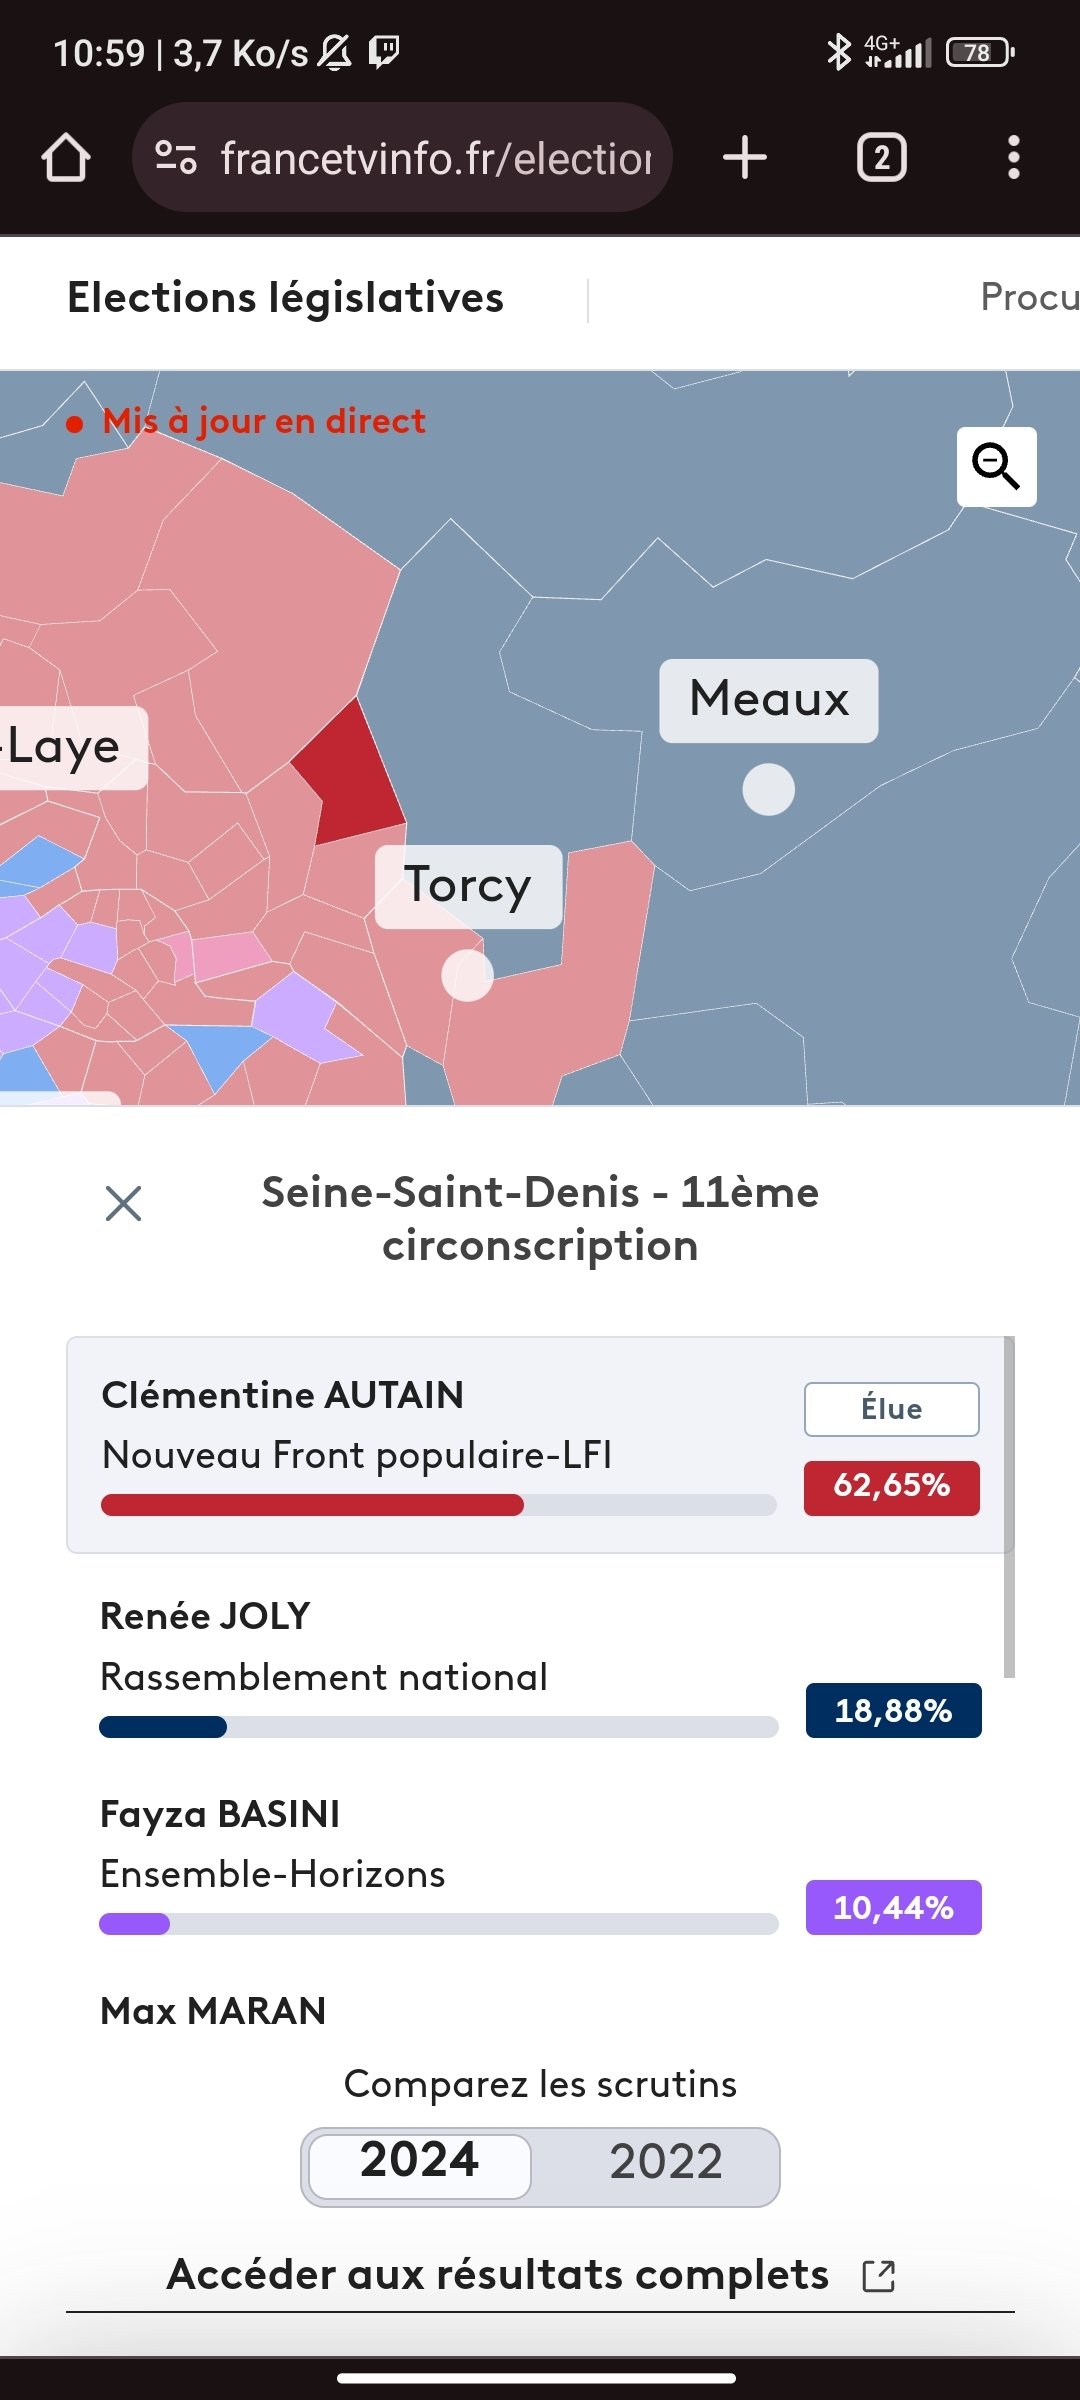Open external link icon for full results
Screen dimensions: 1080x2400
pyautogui.click(x=879, y=2276)
